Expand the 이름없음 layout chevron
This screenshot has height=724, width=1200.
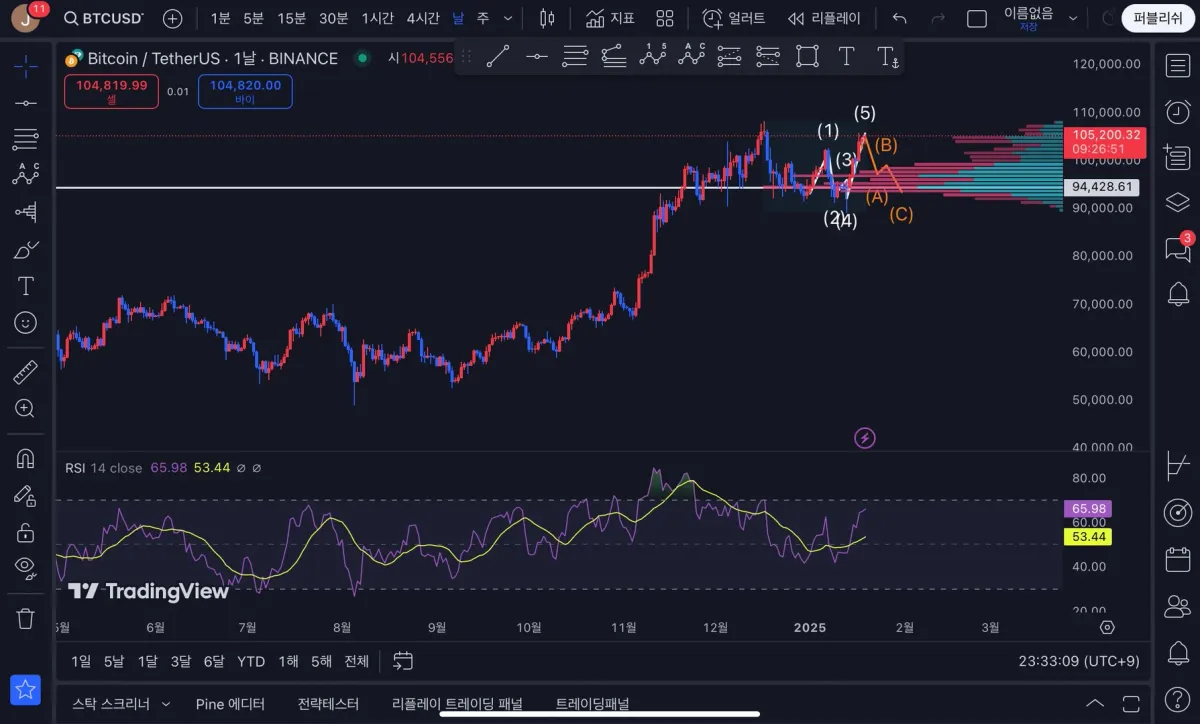[x=1073, y=18]
